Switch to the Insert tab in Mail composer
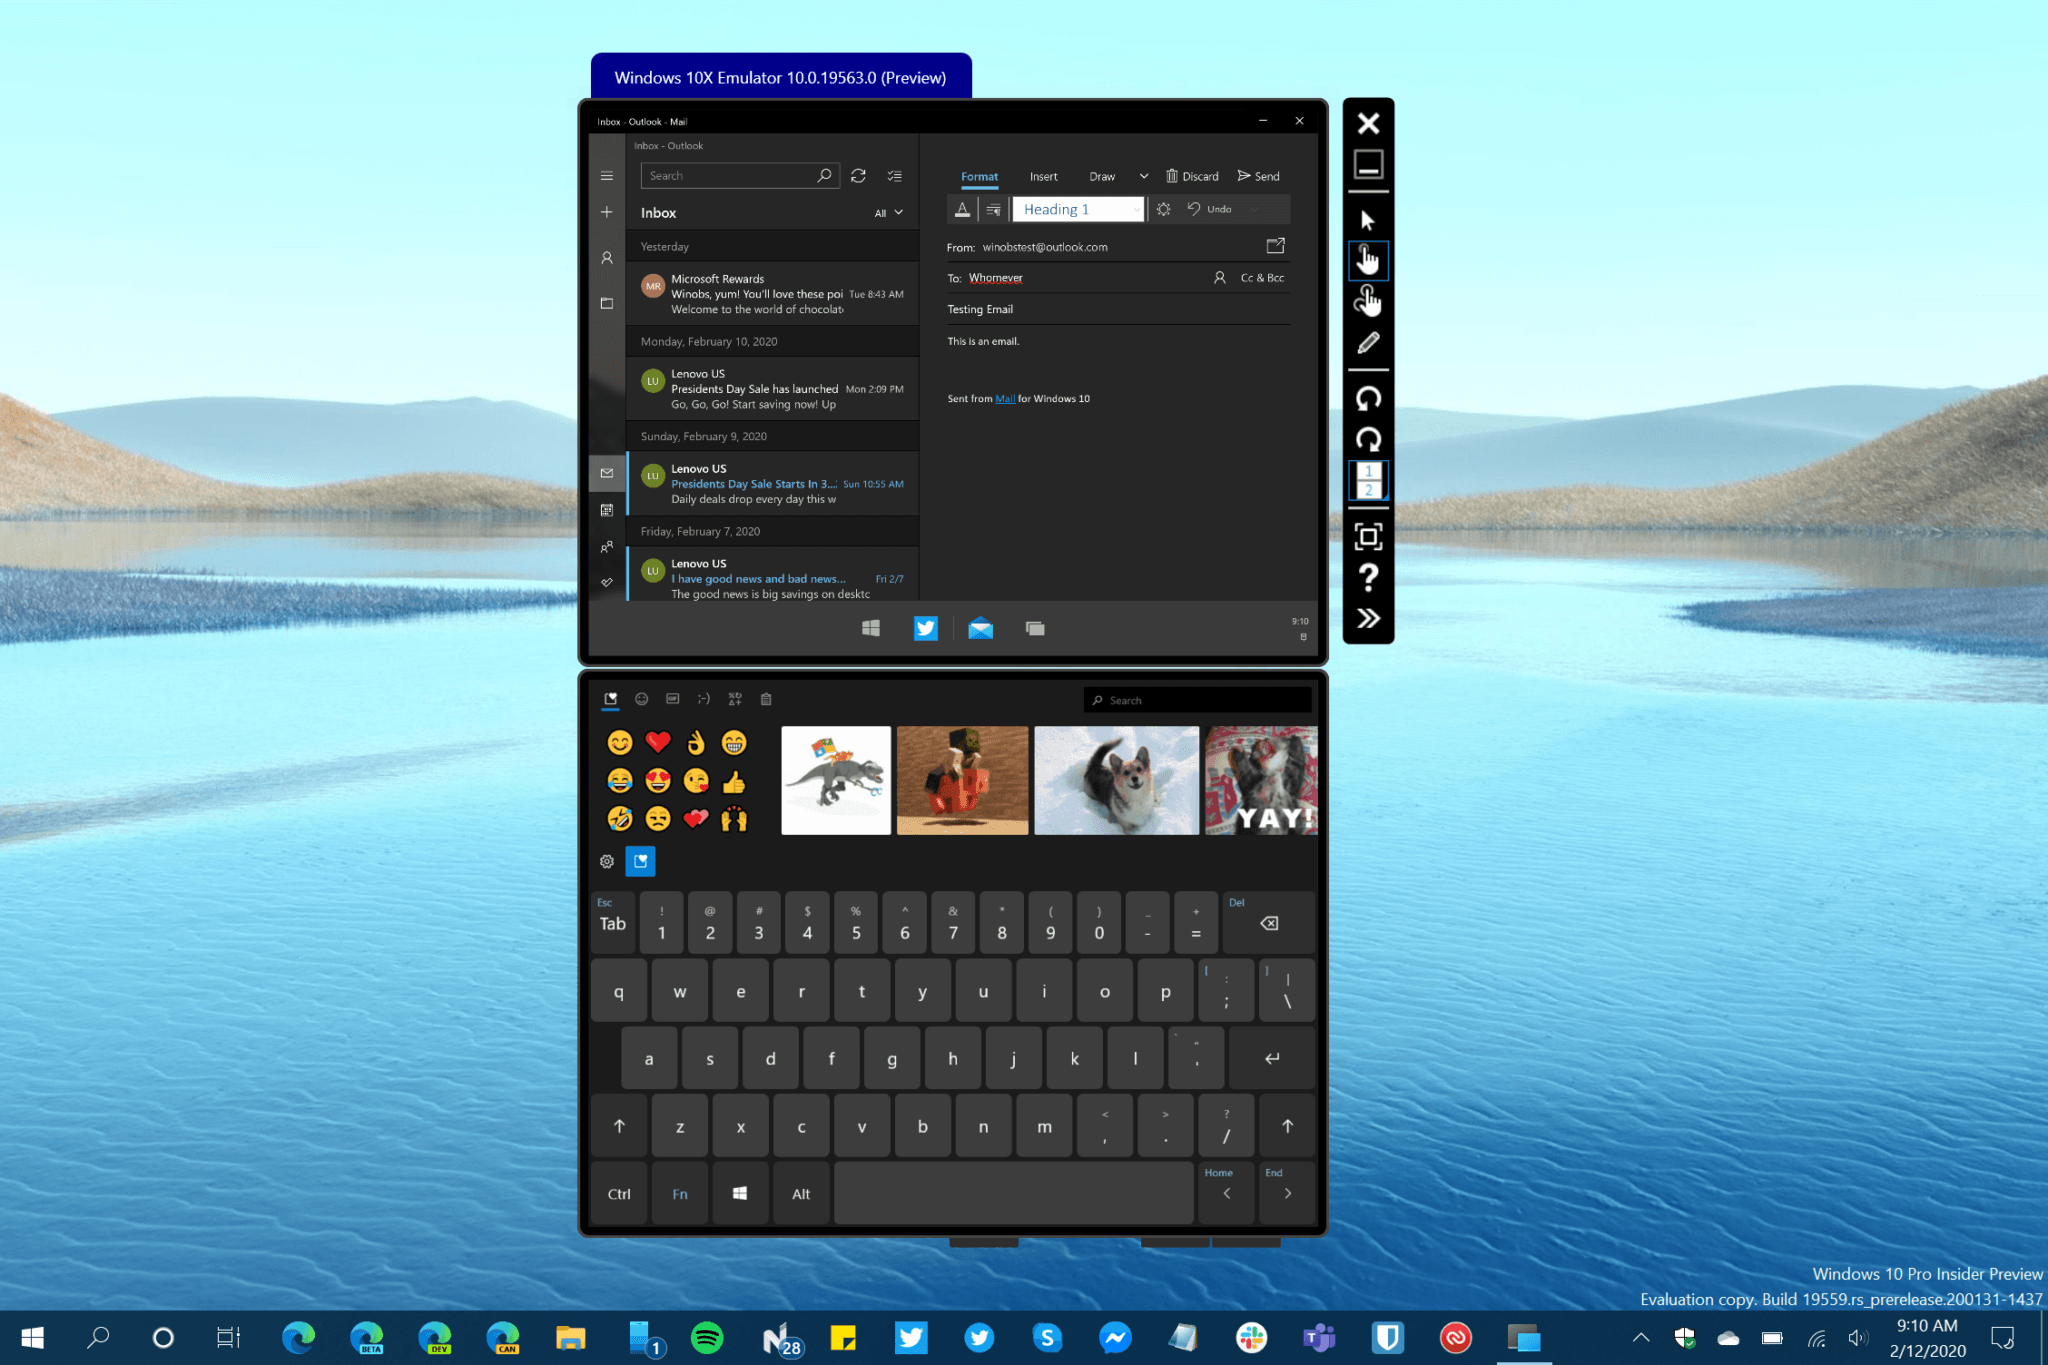This screenshot has width=2048, height=1365. point(1043,175)
